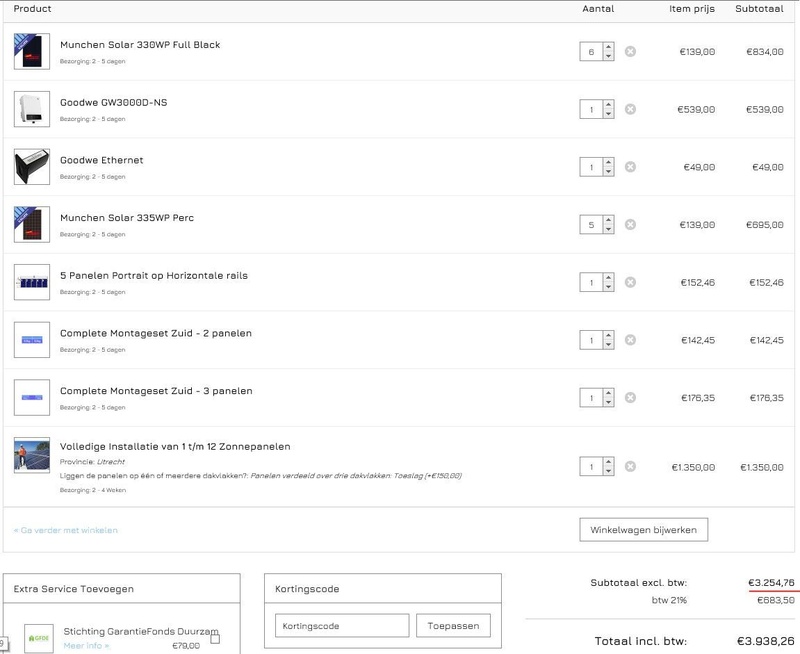This screenshot has width=800, height=654.
Task: Remove Munchen Solar 330WP Full Black item
Action: [x=630, y=51]
